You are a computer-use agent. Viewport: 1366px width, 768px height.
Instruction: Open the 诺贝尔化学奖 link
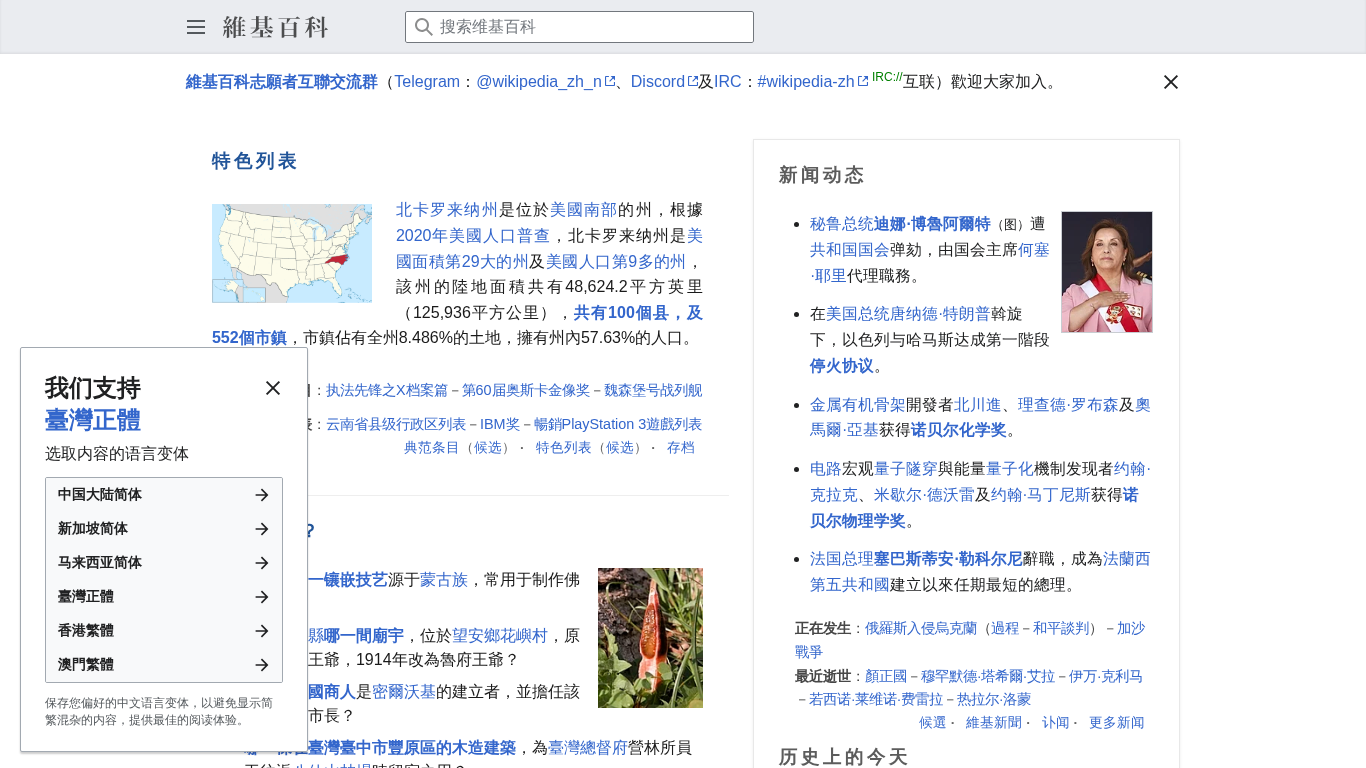tap(958, 430)
